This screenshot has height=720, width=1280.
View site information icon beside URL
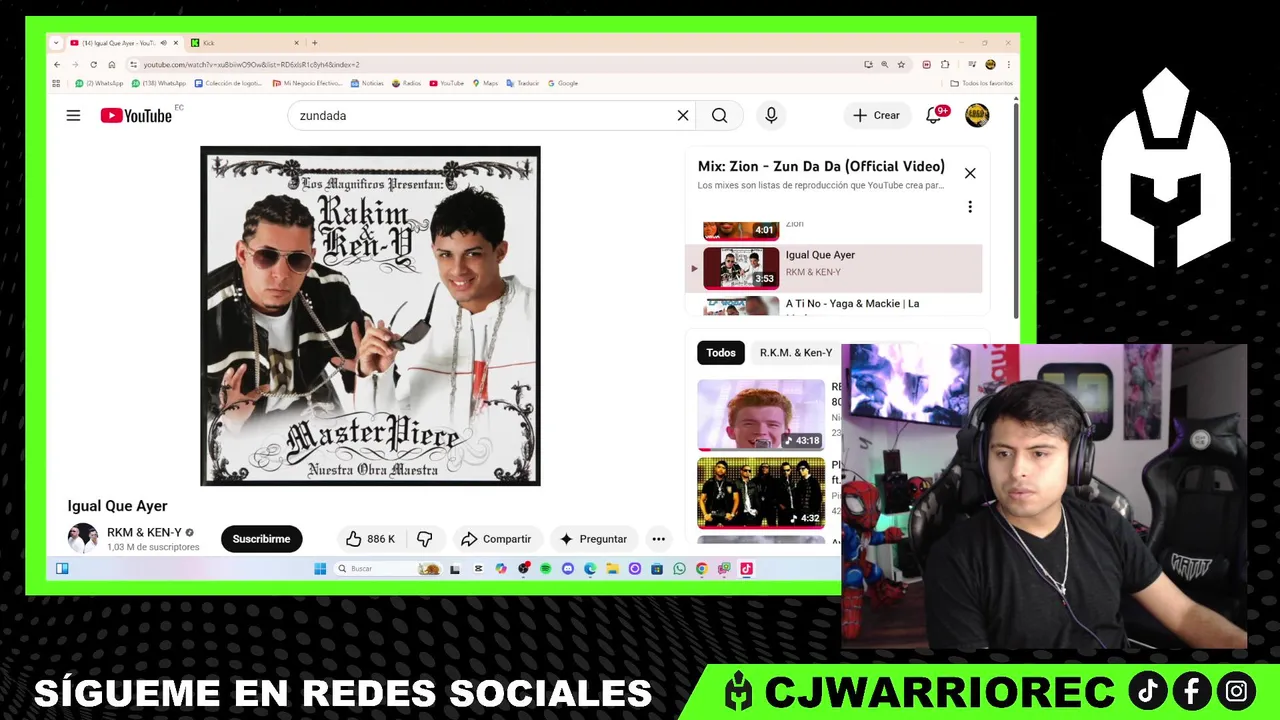(x=134, y=65)
